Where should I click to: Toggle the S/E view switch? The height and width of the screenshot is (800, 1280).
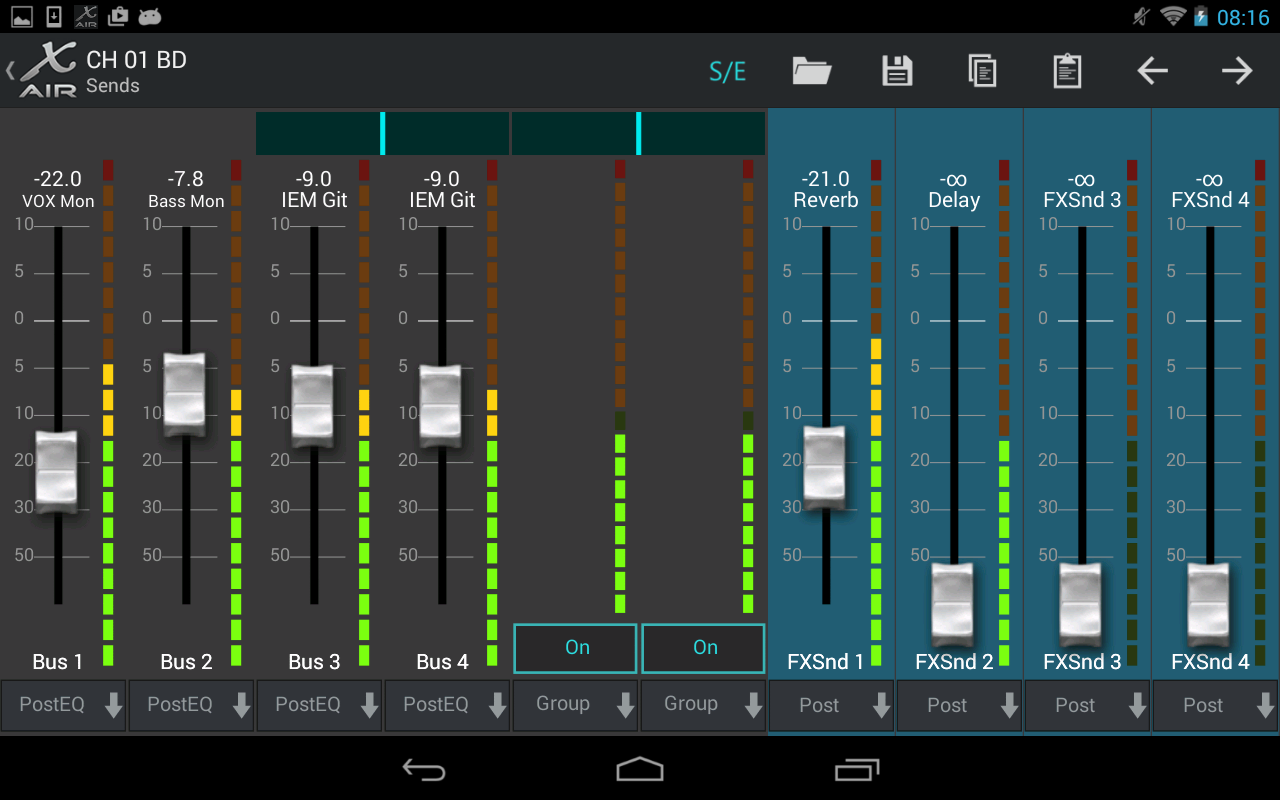pyautogui.click(x=727, y=71)
